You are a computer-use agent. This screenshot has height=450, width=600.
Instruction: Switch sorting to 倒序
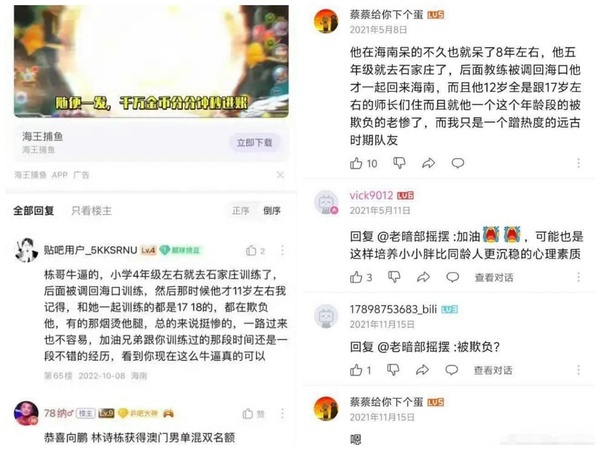(272, 210)
